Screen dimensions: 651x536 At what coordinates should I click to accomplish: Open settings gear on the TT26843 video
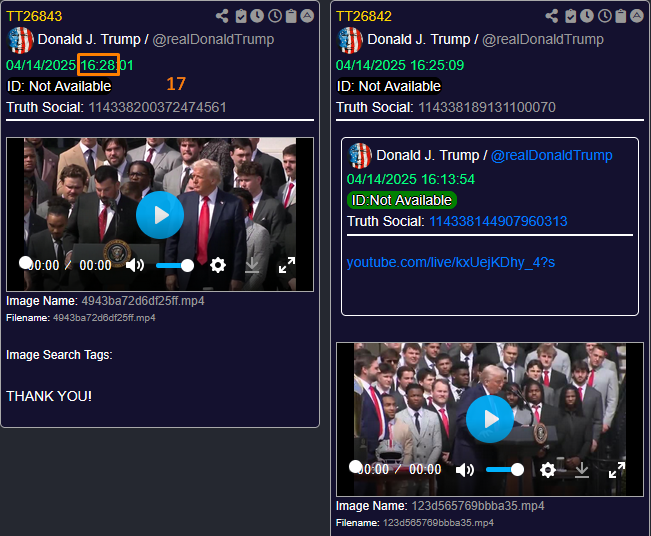coord(218,265)
